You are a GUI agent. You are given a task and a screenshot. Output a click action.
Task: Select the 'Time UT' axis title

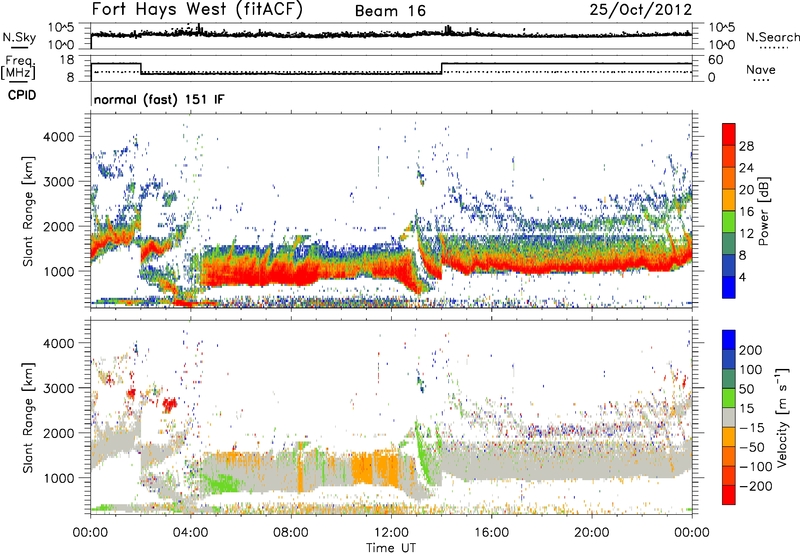pos(391,548)
